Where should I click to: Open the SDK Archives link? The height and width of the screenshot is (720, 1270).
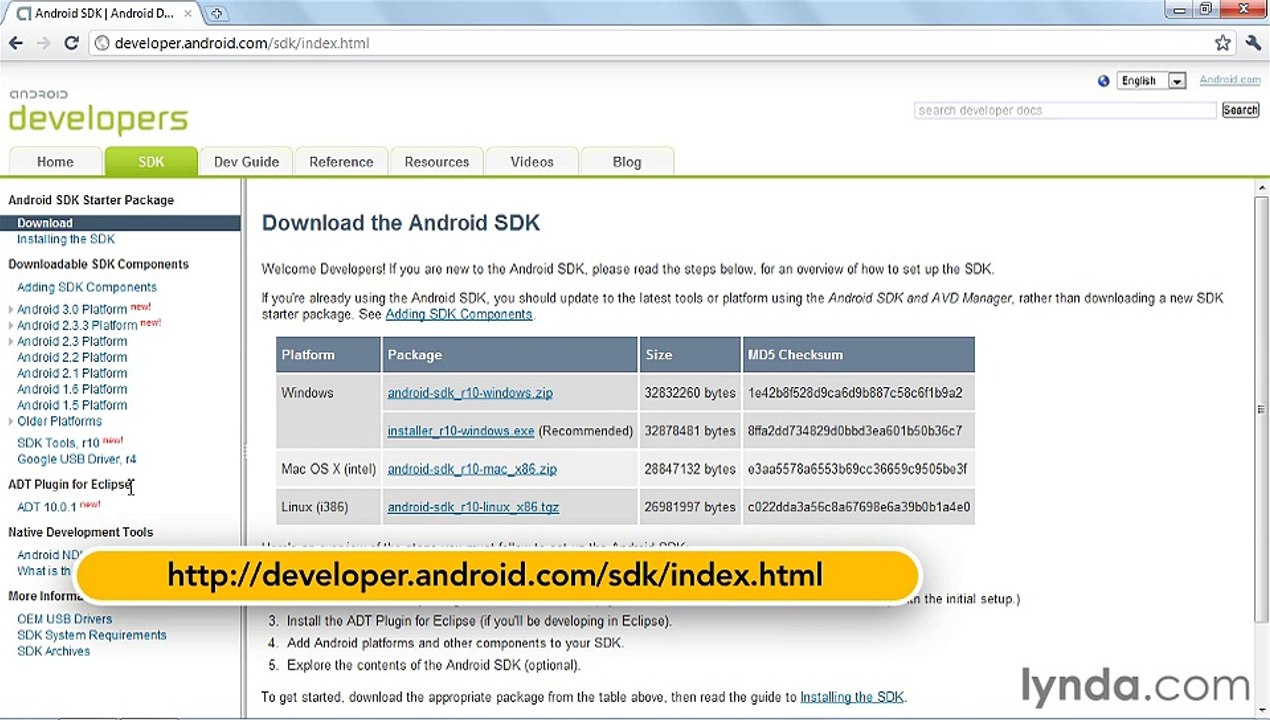[54, 651]
